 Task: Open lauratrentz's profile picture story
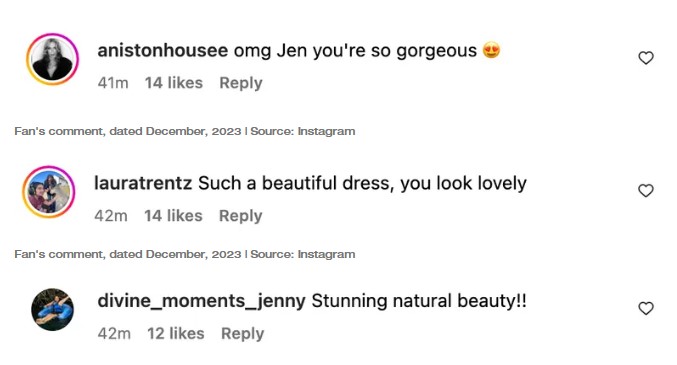click(49, 191)
